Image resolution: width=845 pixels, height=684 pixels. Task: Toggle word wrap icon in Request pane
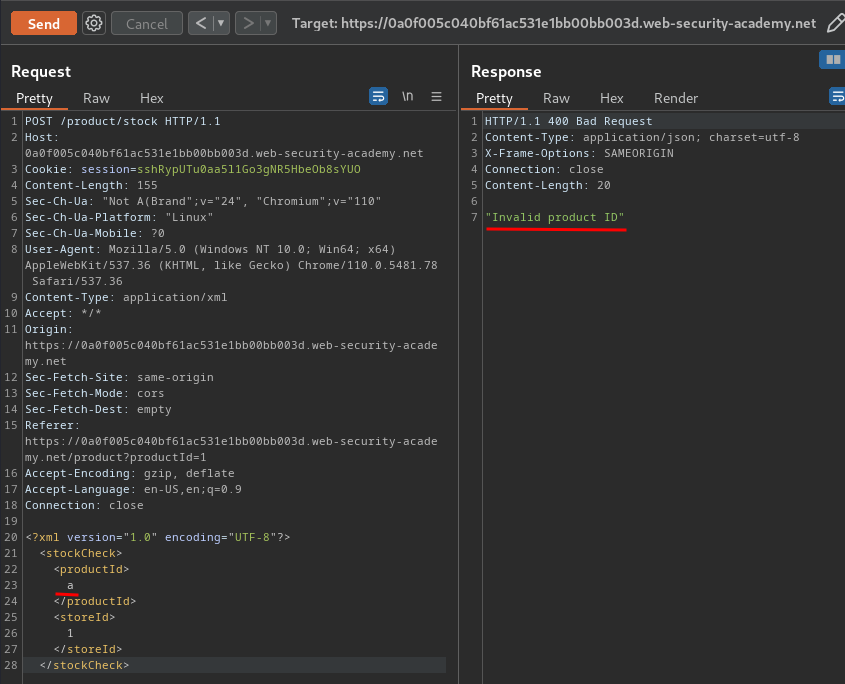coord(378,96)
